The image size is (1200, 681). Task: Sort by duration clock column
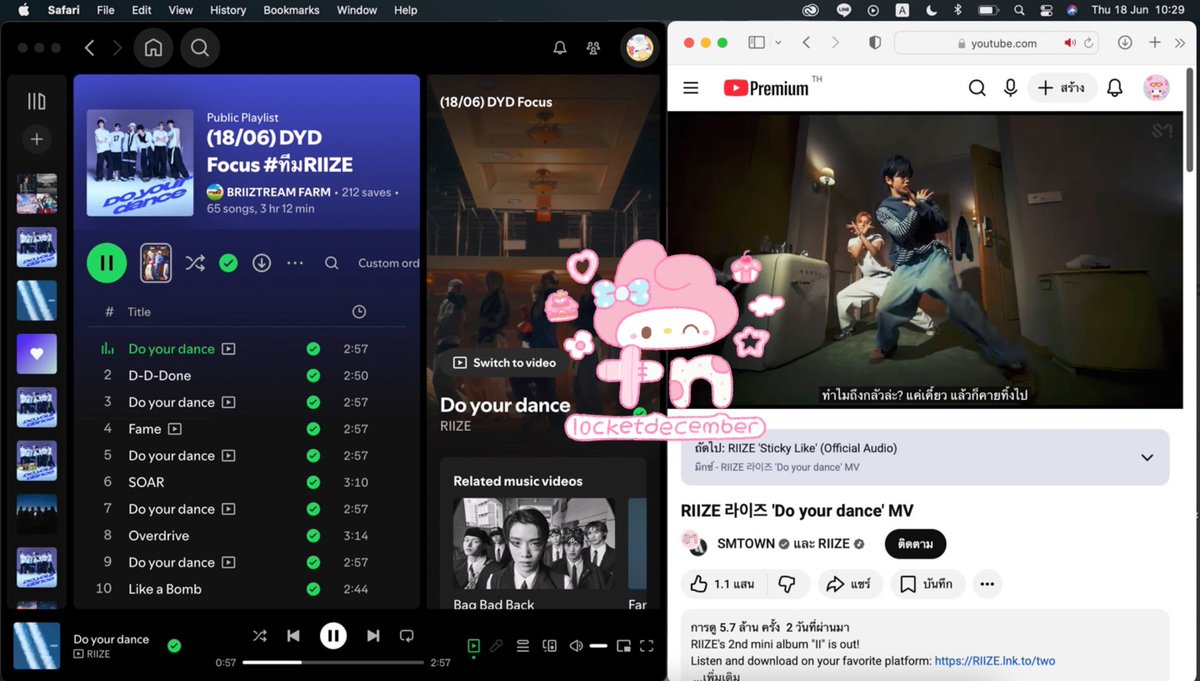point(359,312)
